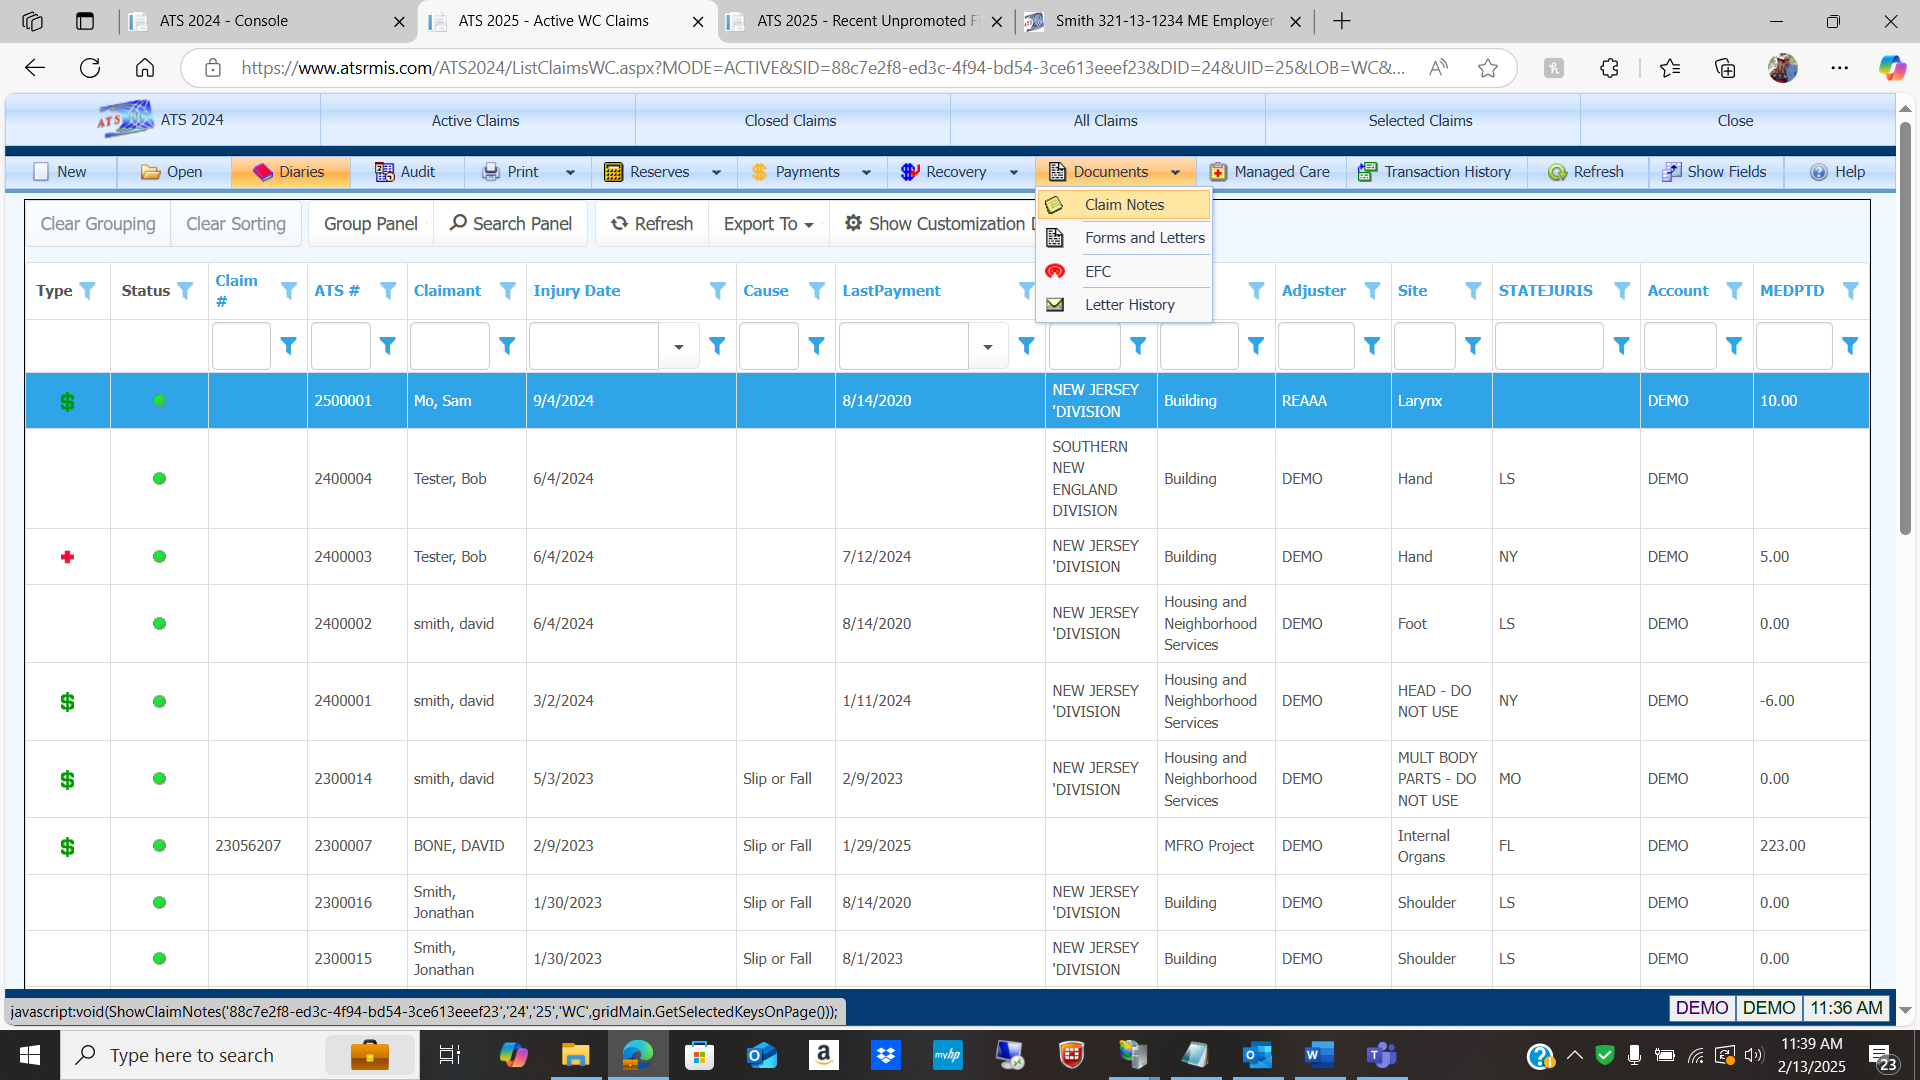Image resolution: width=1920 pixels, height=1080 pixels.
Task: Switch to the Closed Claims tab
Action: (790, 121)
